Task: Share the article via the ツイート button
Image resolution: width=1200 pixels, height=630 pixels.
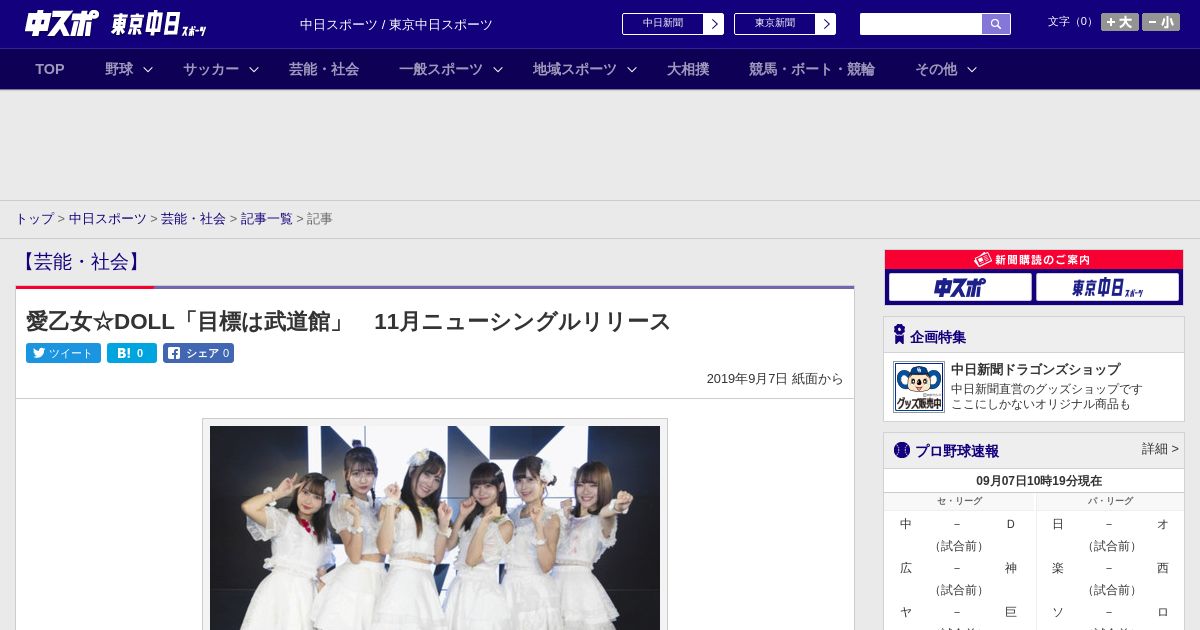Action: pyautogui.click(x=63, y=353)
